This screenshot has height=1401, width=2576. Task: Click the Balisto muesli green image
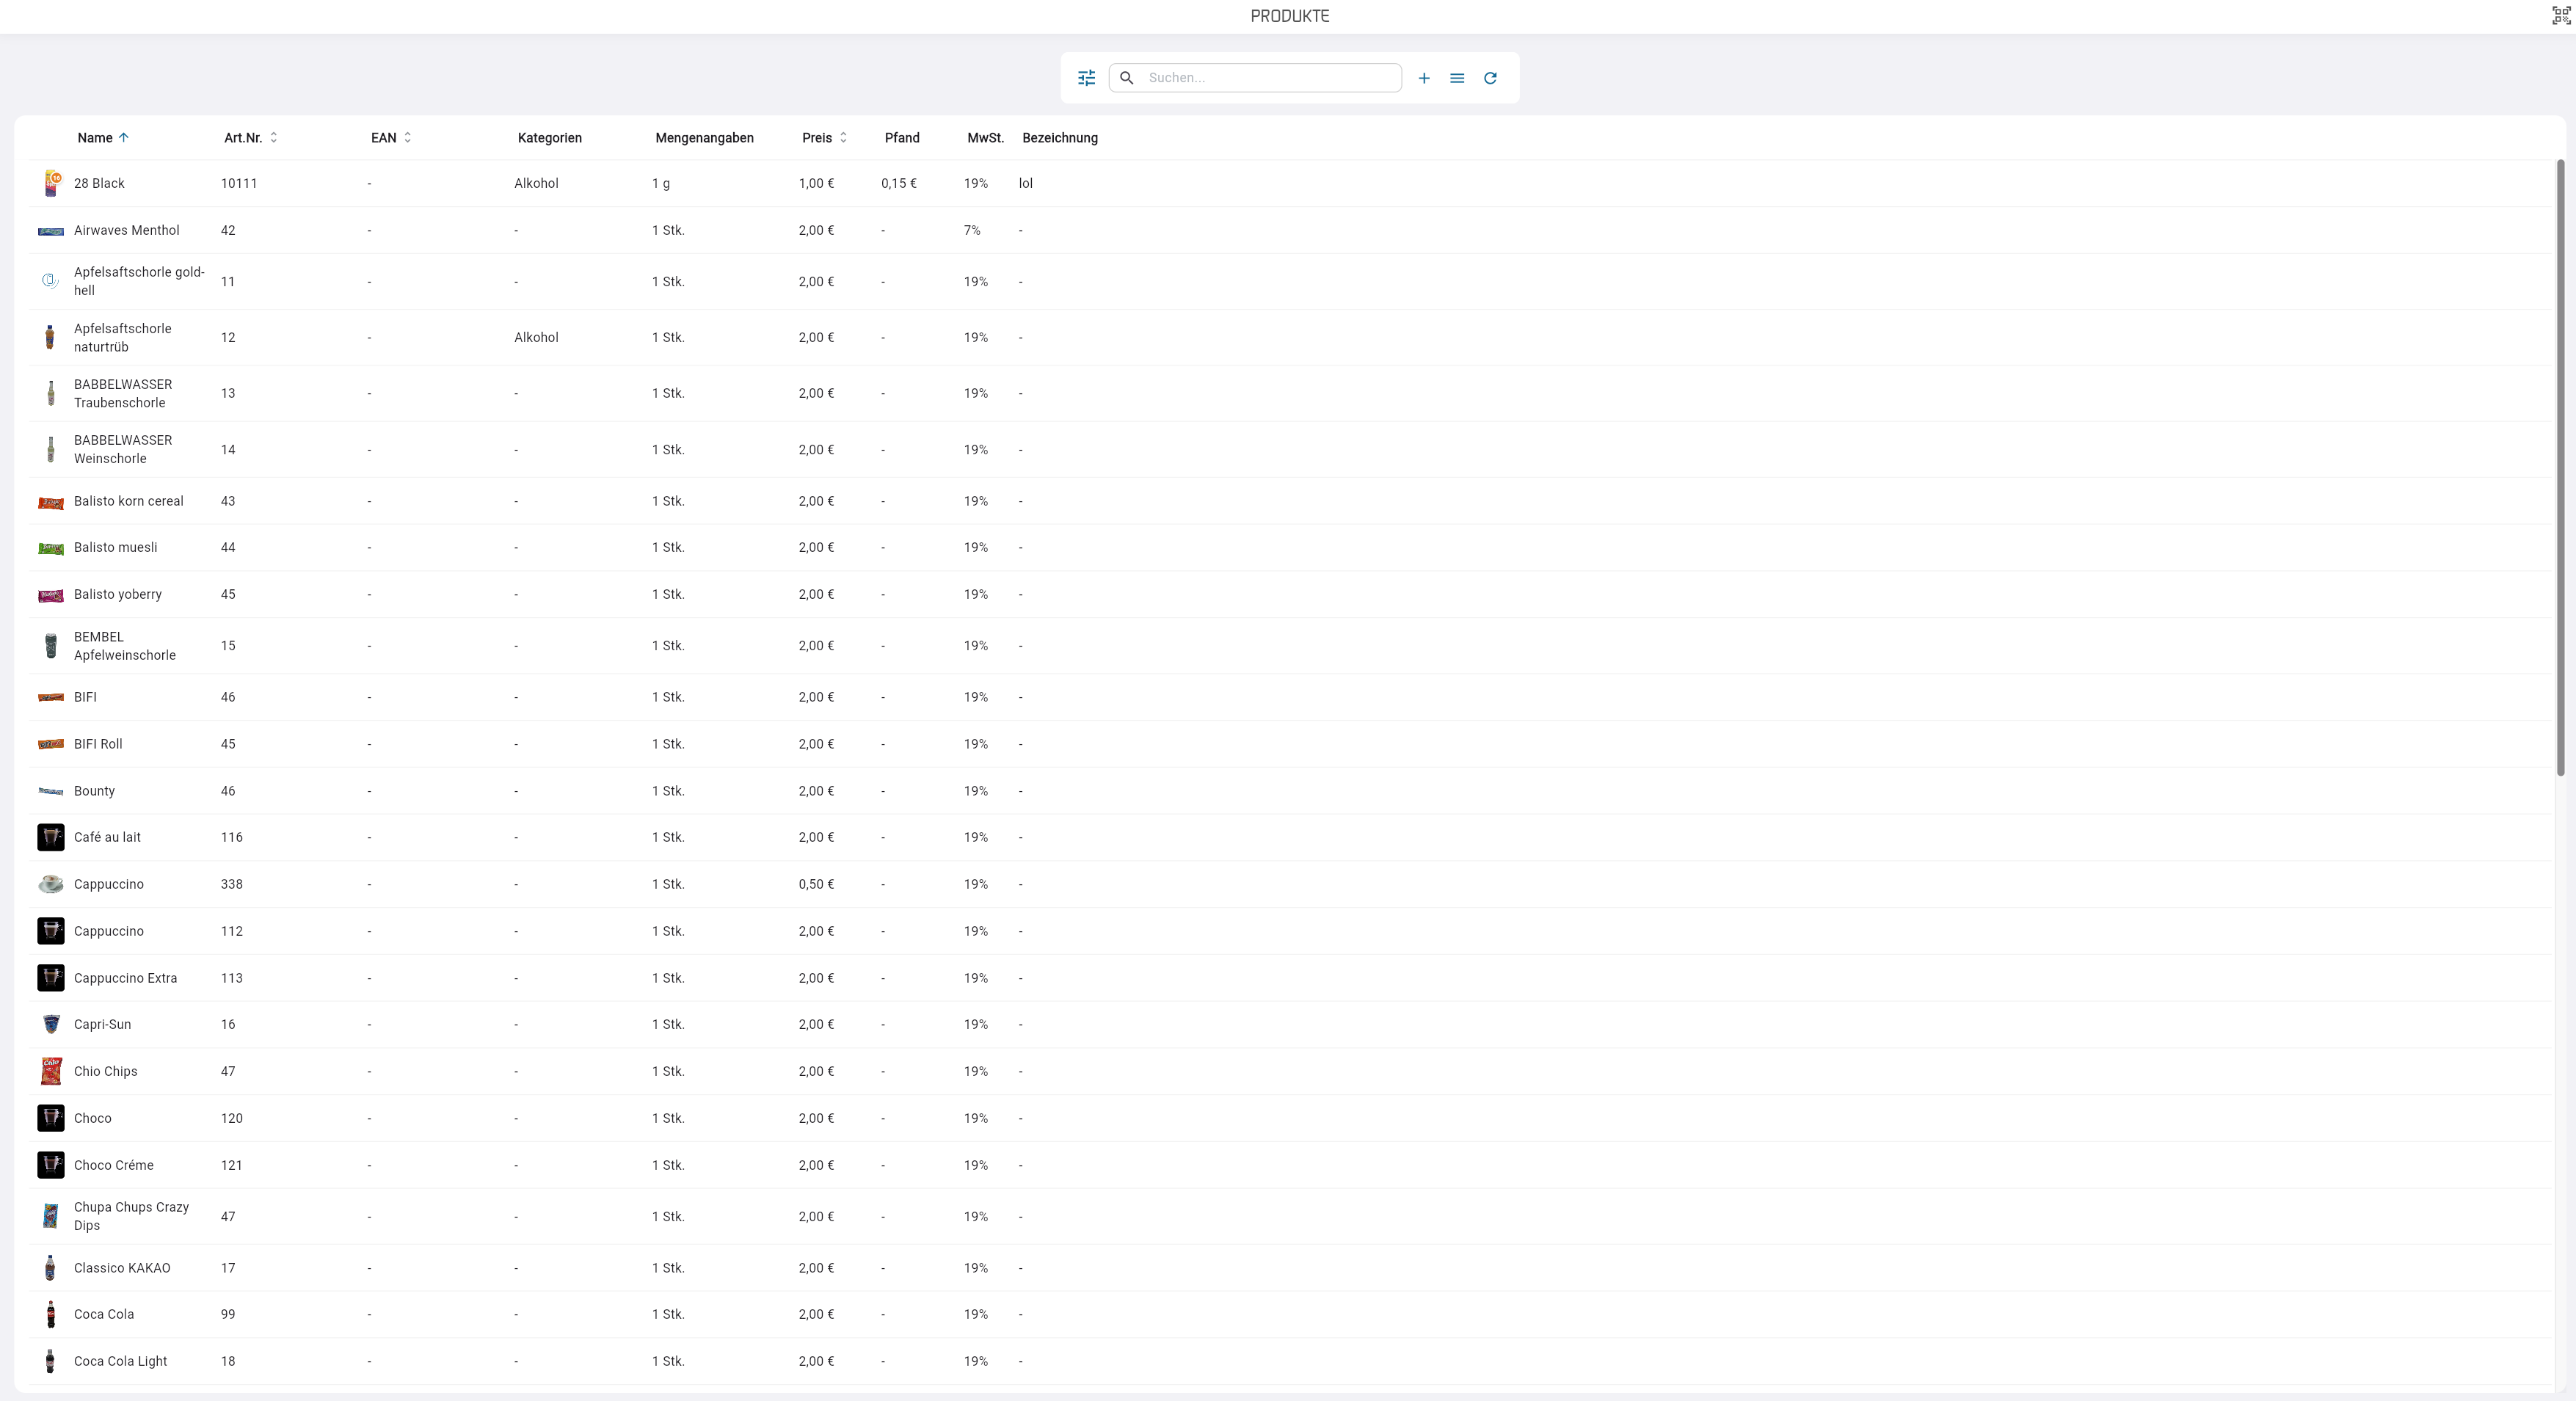click(51, 548)
